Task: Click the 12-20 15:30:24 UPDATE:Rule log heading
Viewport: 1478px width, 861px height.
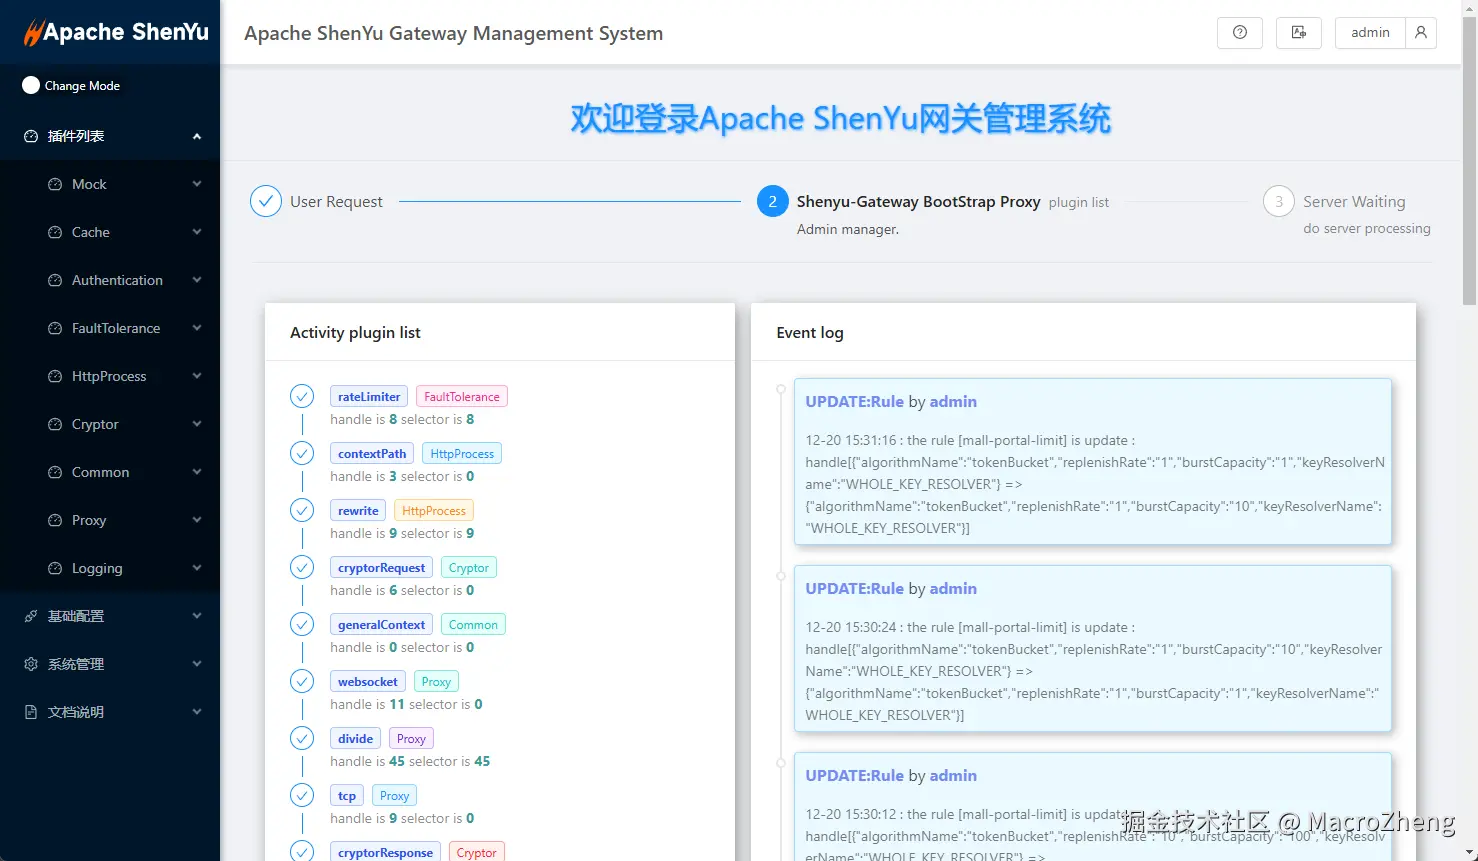Action: point(891,588)
